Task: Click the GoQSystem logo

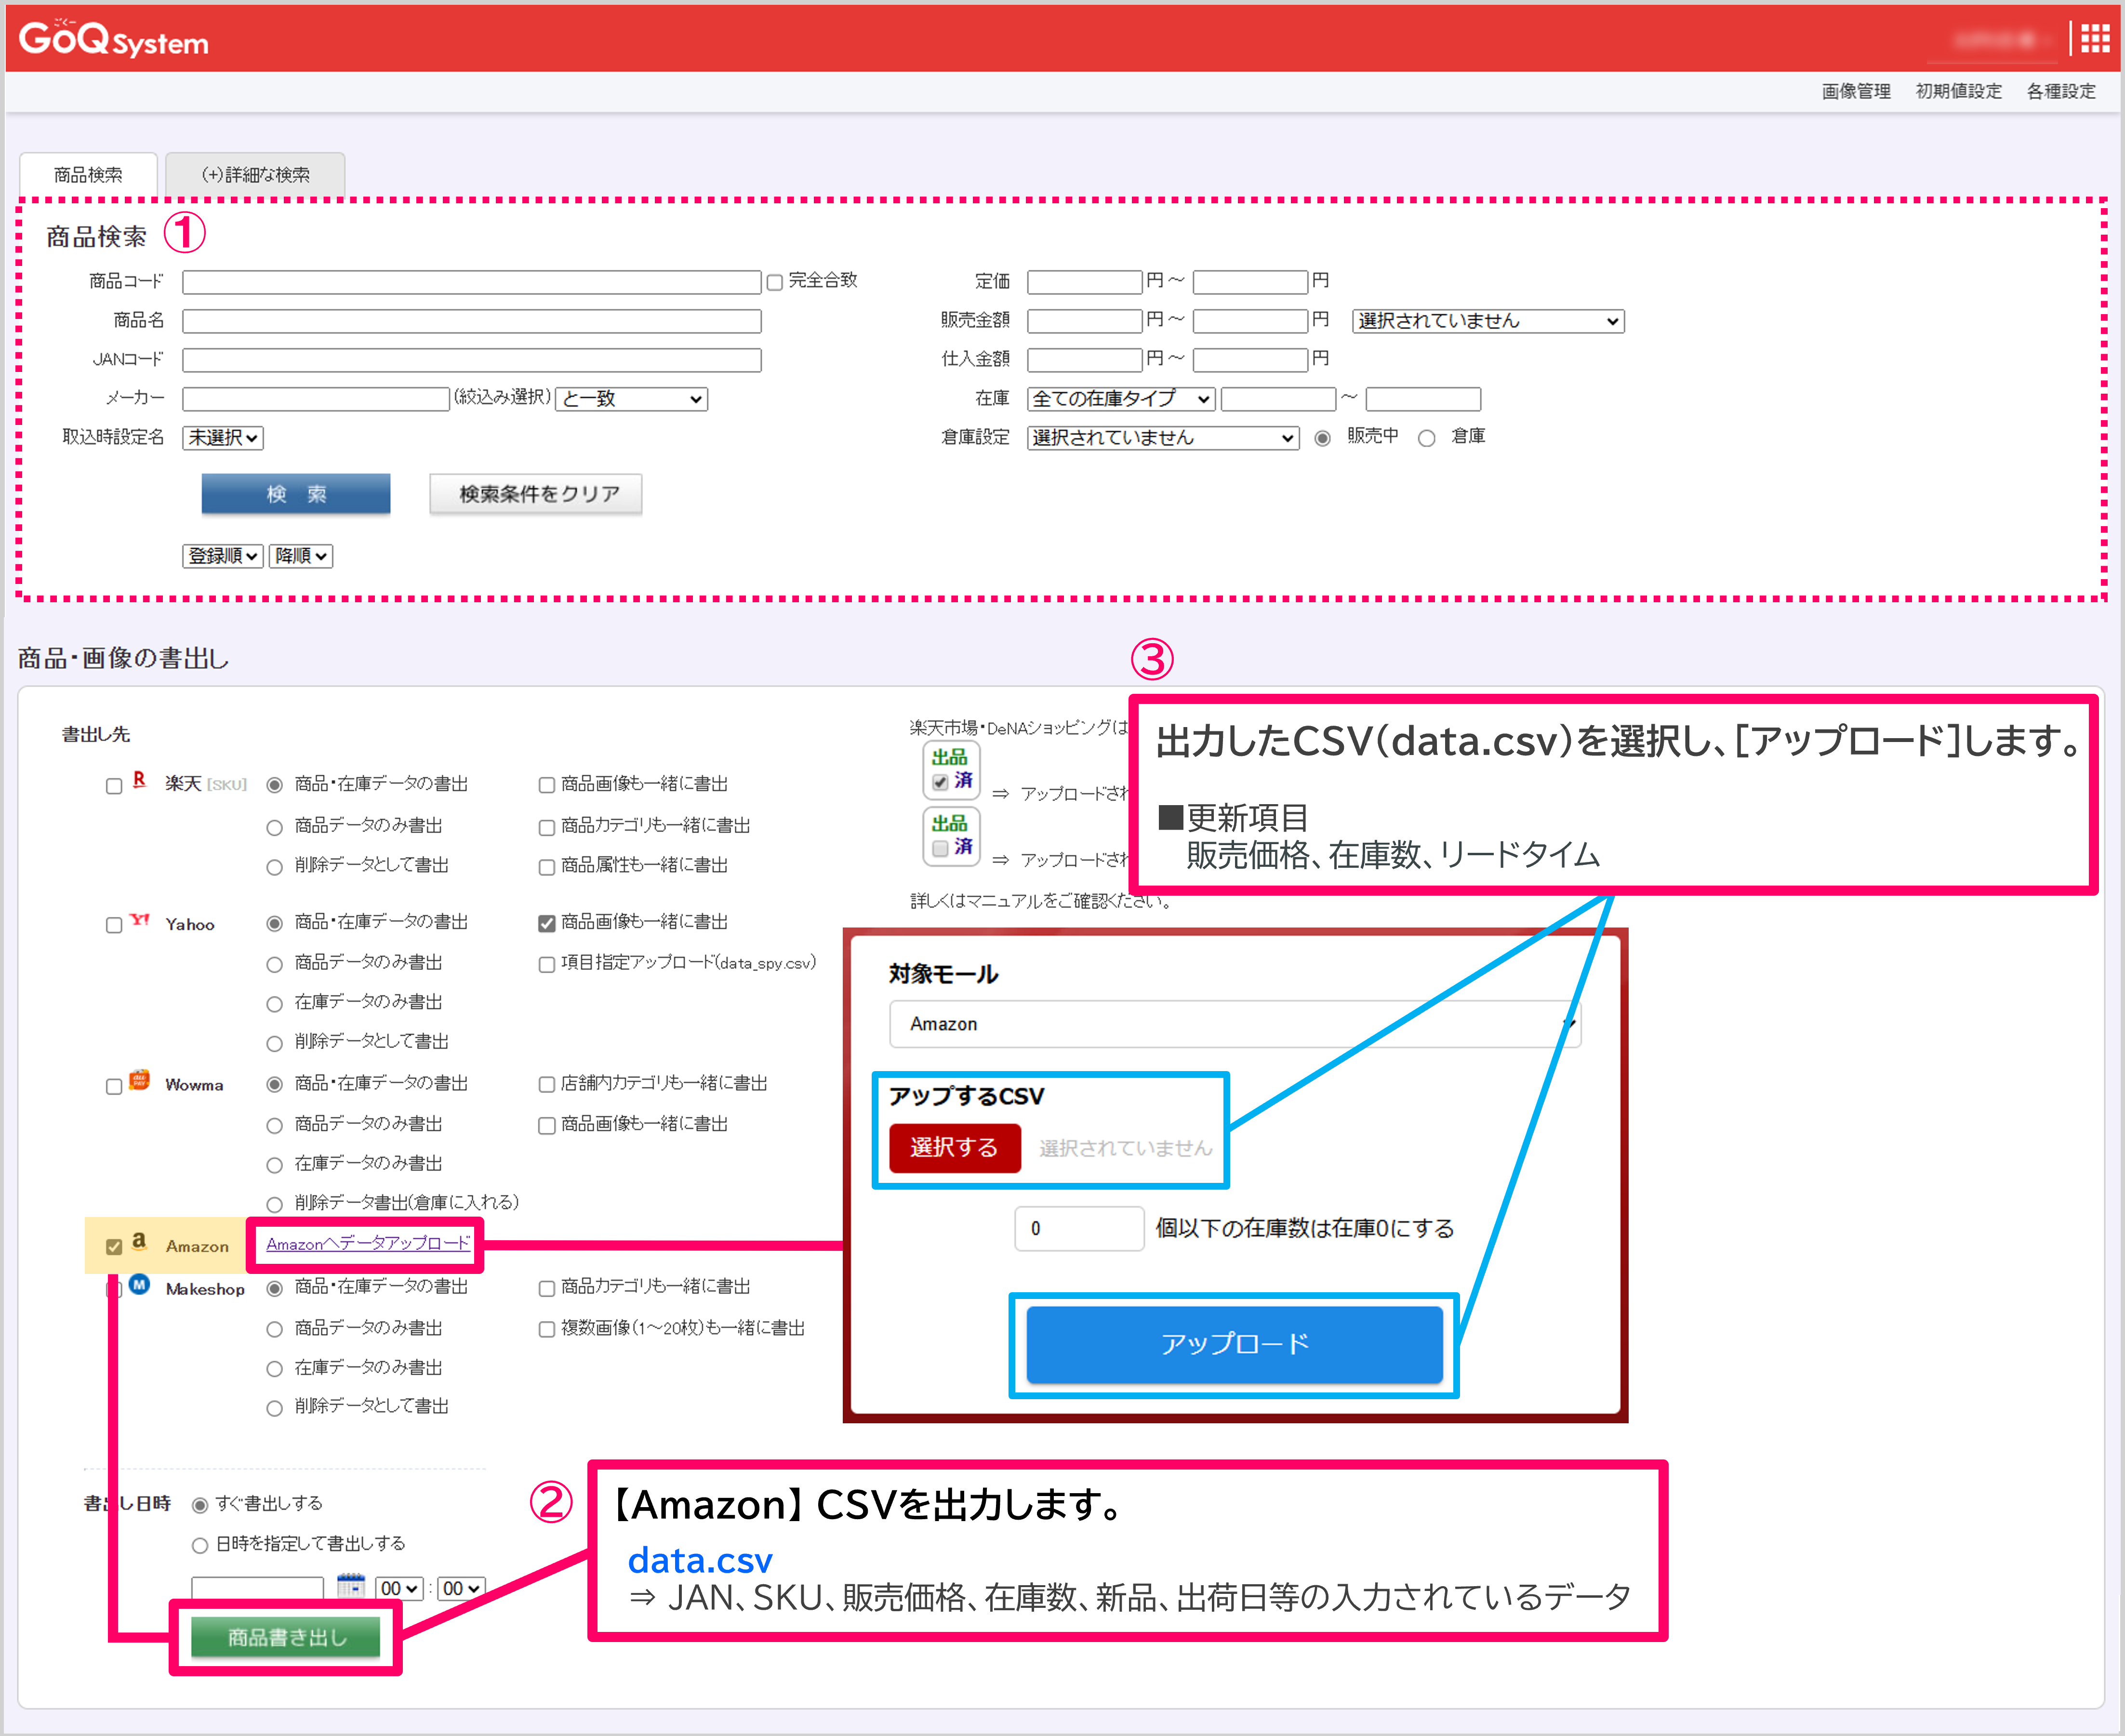Action: click(x=114, y=39)
